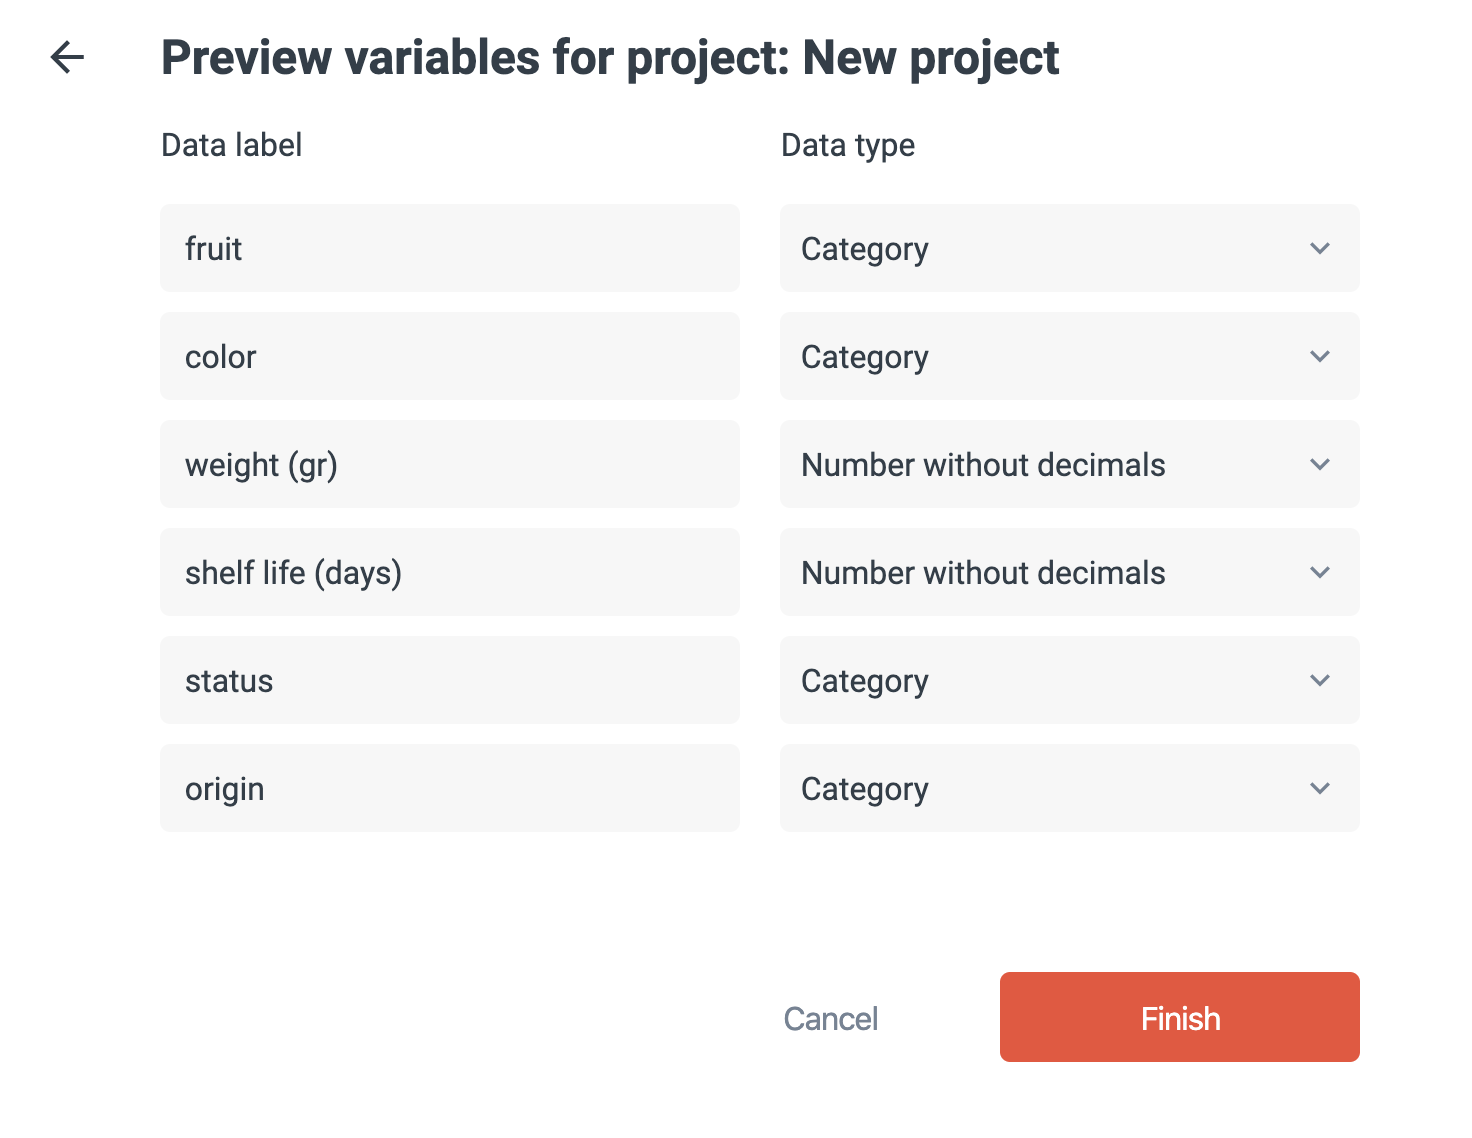This screenshot has height=1138, width=1472.
Task: Edit the weight (gr) label field
Action: (450, 464)
